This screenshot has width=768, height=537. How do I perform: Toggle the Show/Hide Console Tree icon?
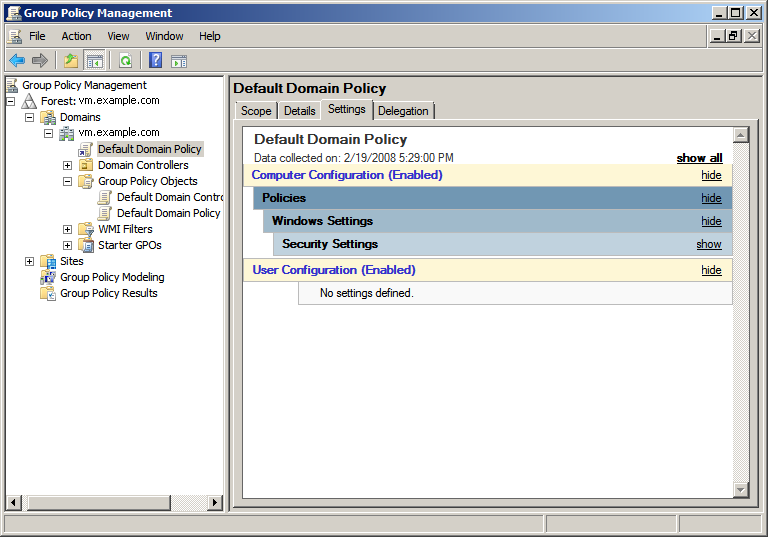[95, 61]
